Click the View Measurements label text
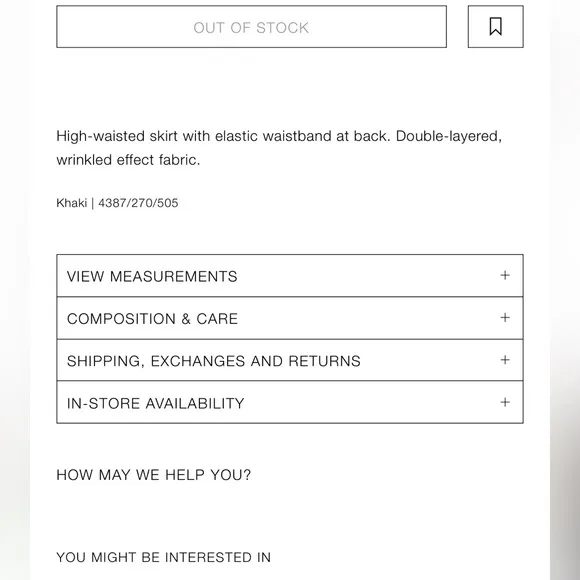580x580 pixels. pyautogui.click(x=152, y=276)
